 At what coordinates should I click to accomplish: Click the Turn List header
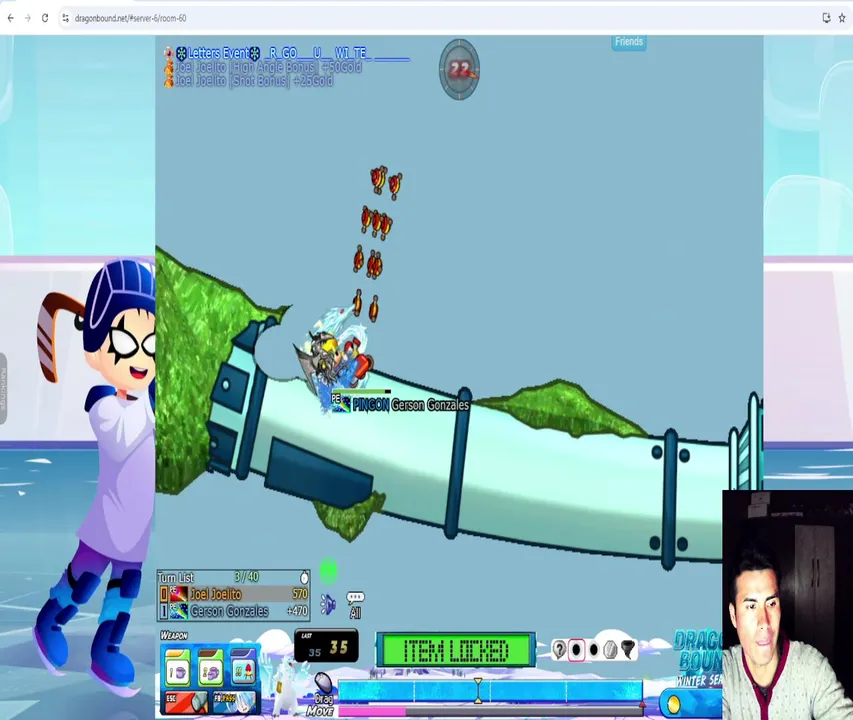pos(176,578)
